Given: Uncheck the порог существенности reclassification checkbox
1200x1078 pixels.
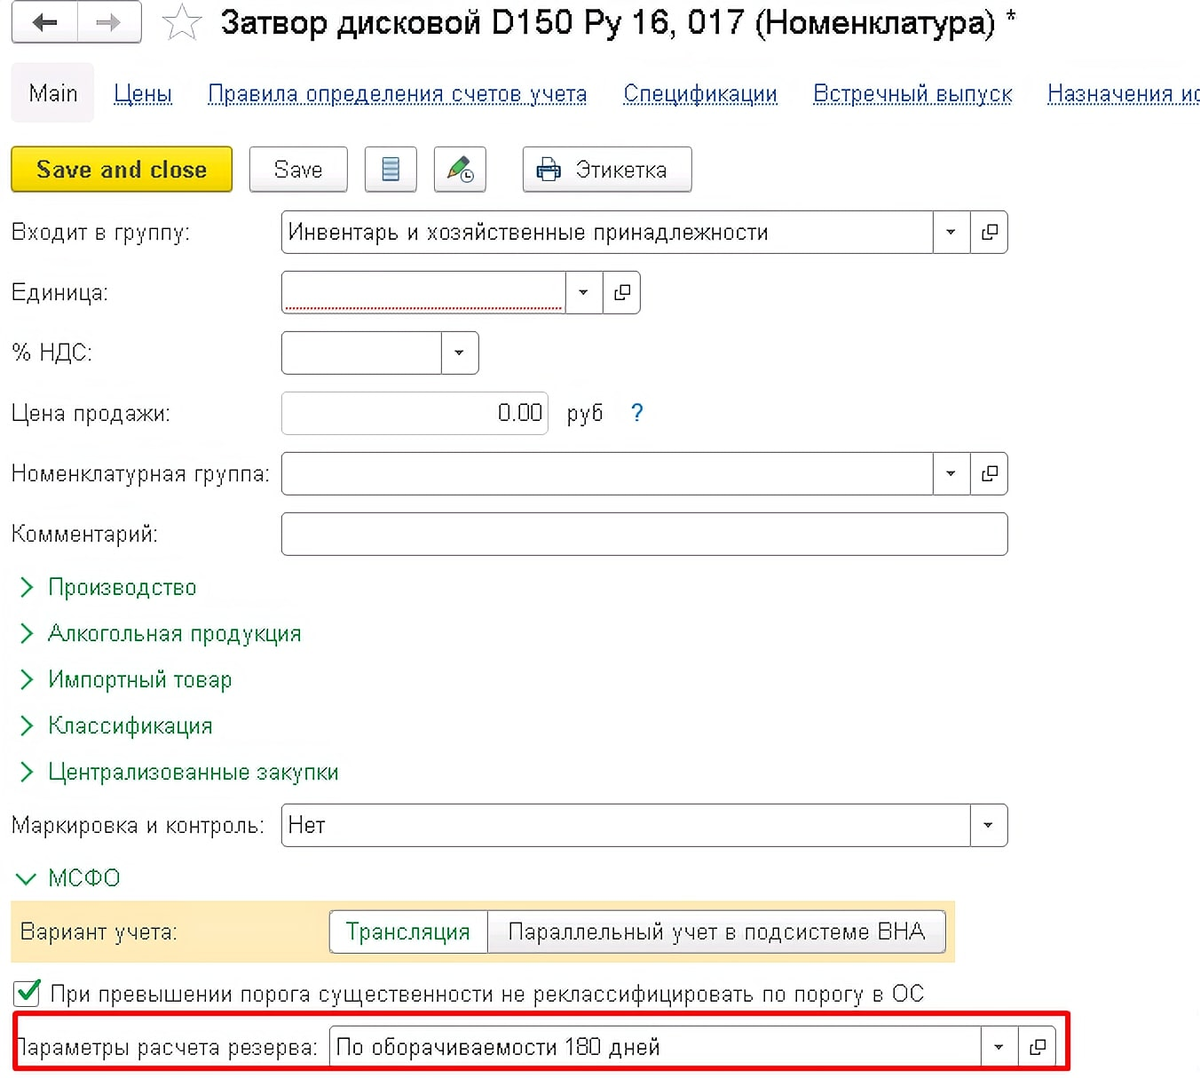Looking at the screenshot, I should click(x=26, y=993).
